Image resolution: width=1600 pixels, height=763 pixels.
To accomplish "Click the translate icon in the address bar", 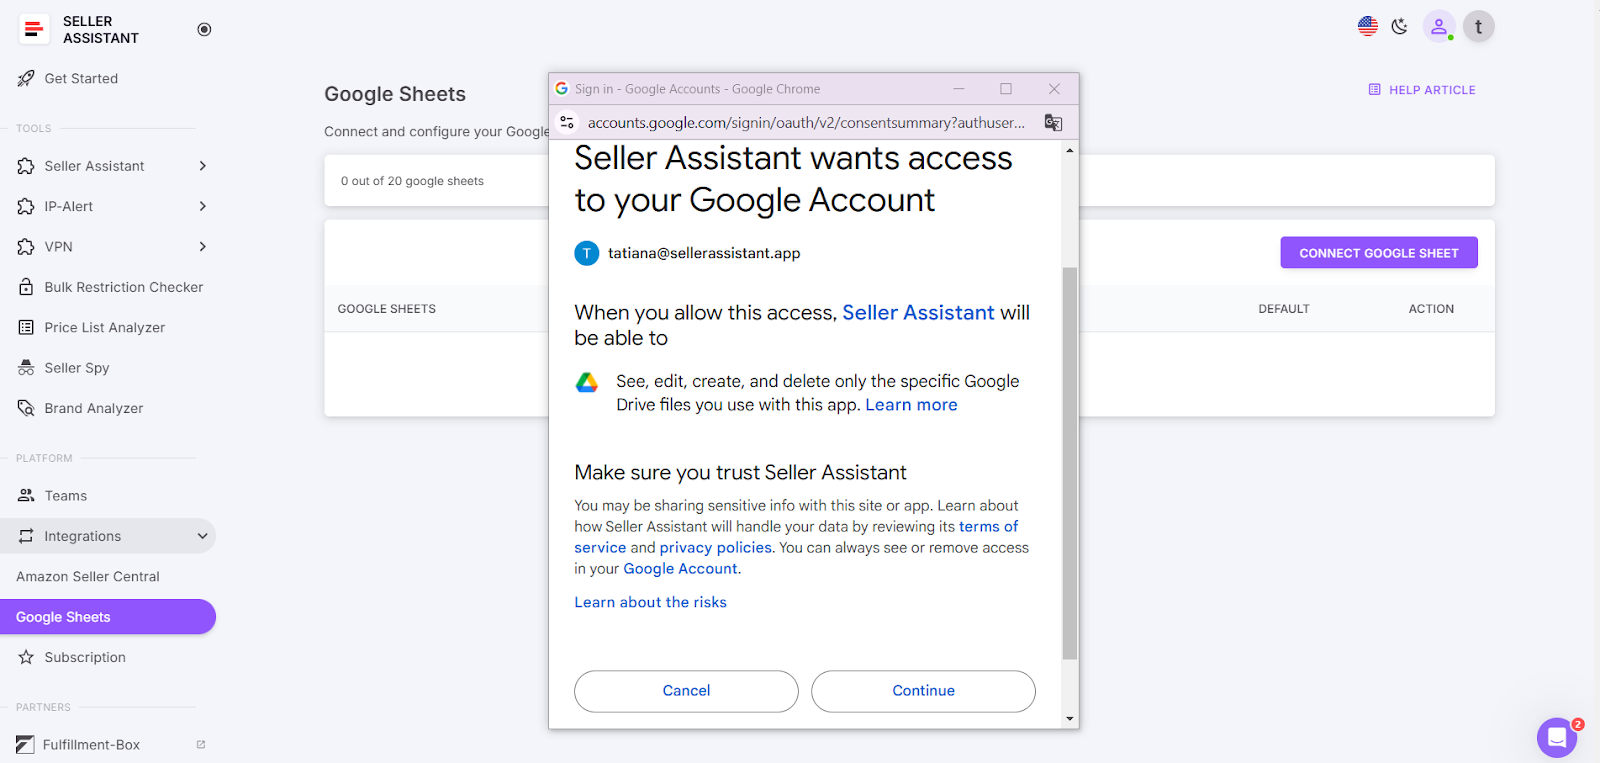I will (1052, 122).
